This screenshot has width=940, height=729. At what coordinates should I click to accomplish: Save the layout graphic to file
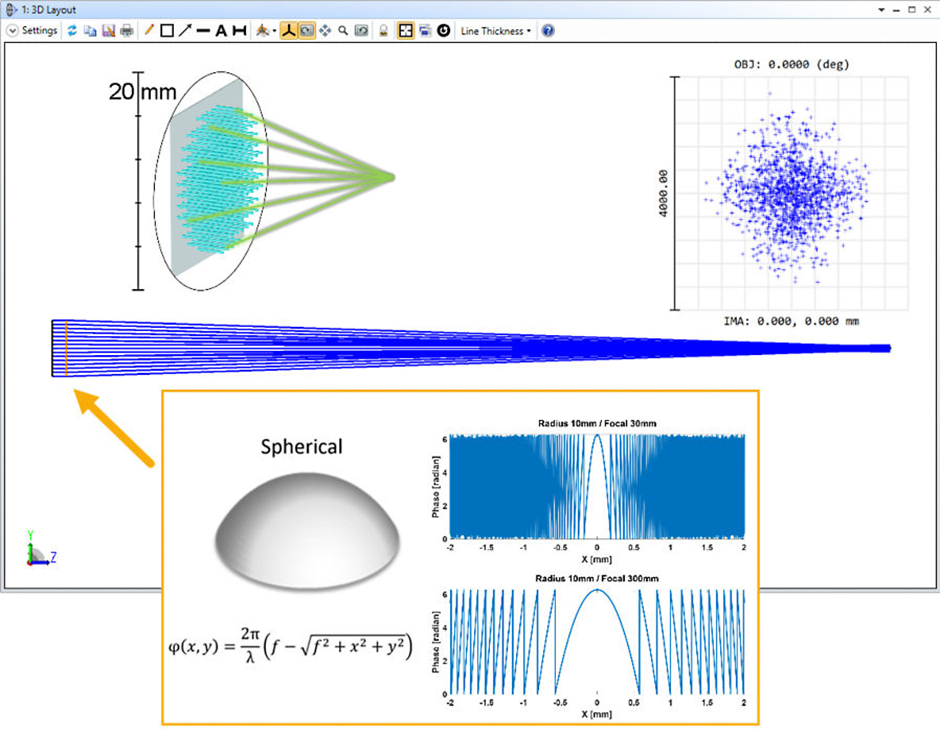pyautogui.click(x=109, y=31)
